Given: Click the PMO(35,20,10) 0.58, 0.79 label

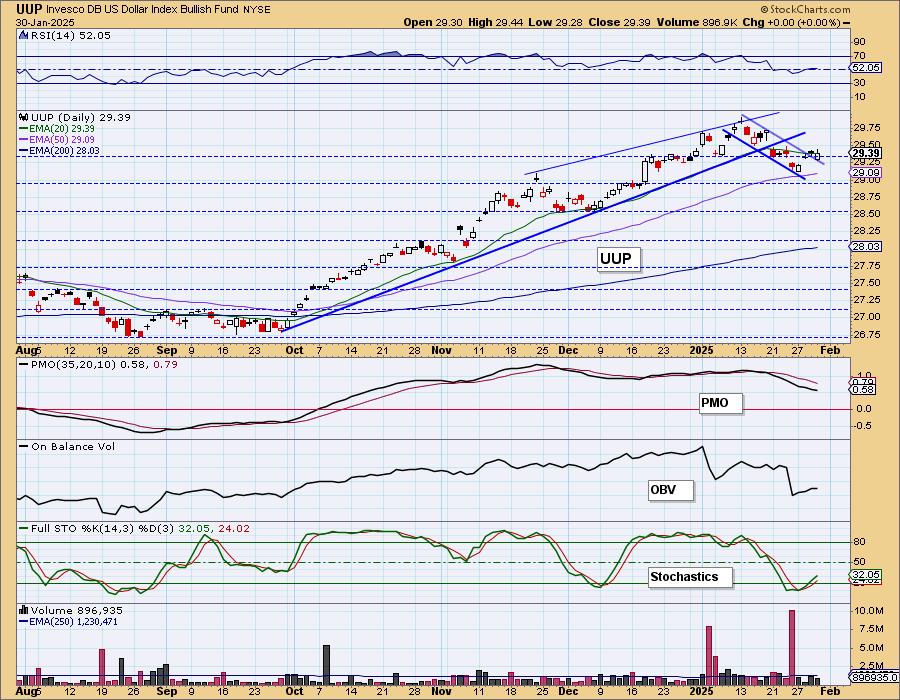Looking at the screenshot, I should click(104, 364).
